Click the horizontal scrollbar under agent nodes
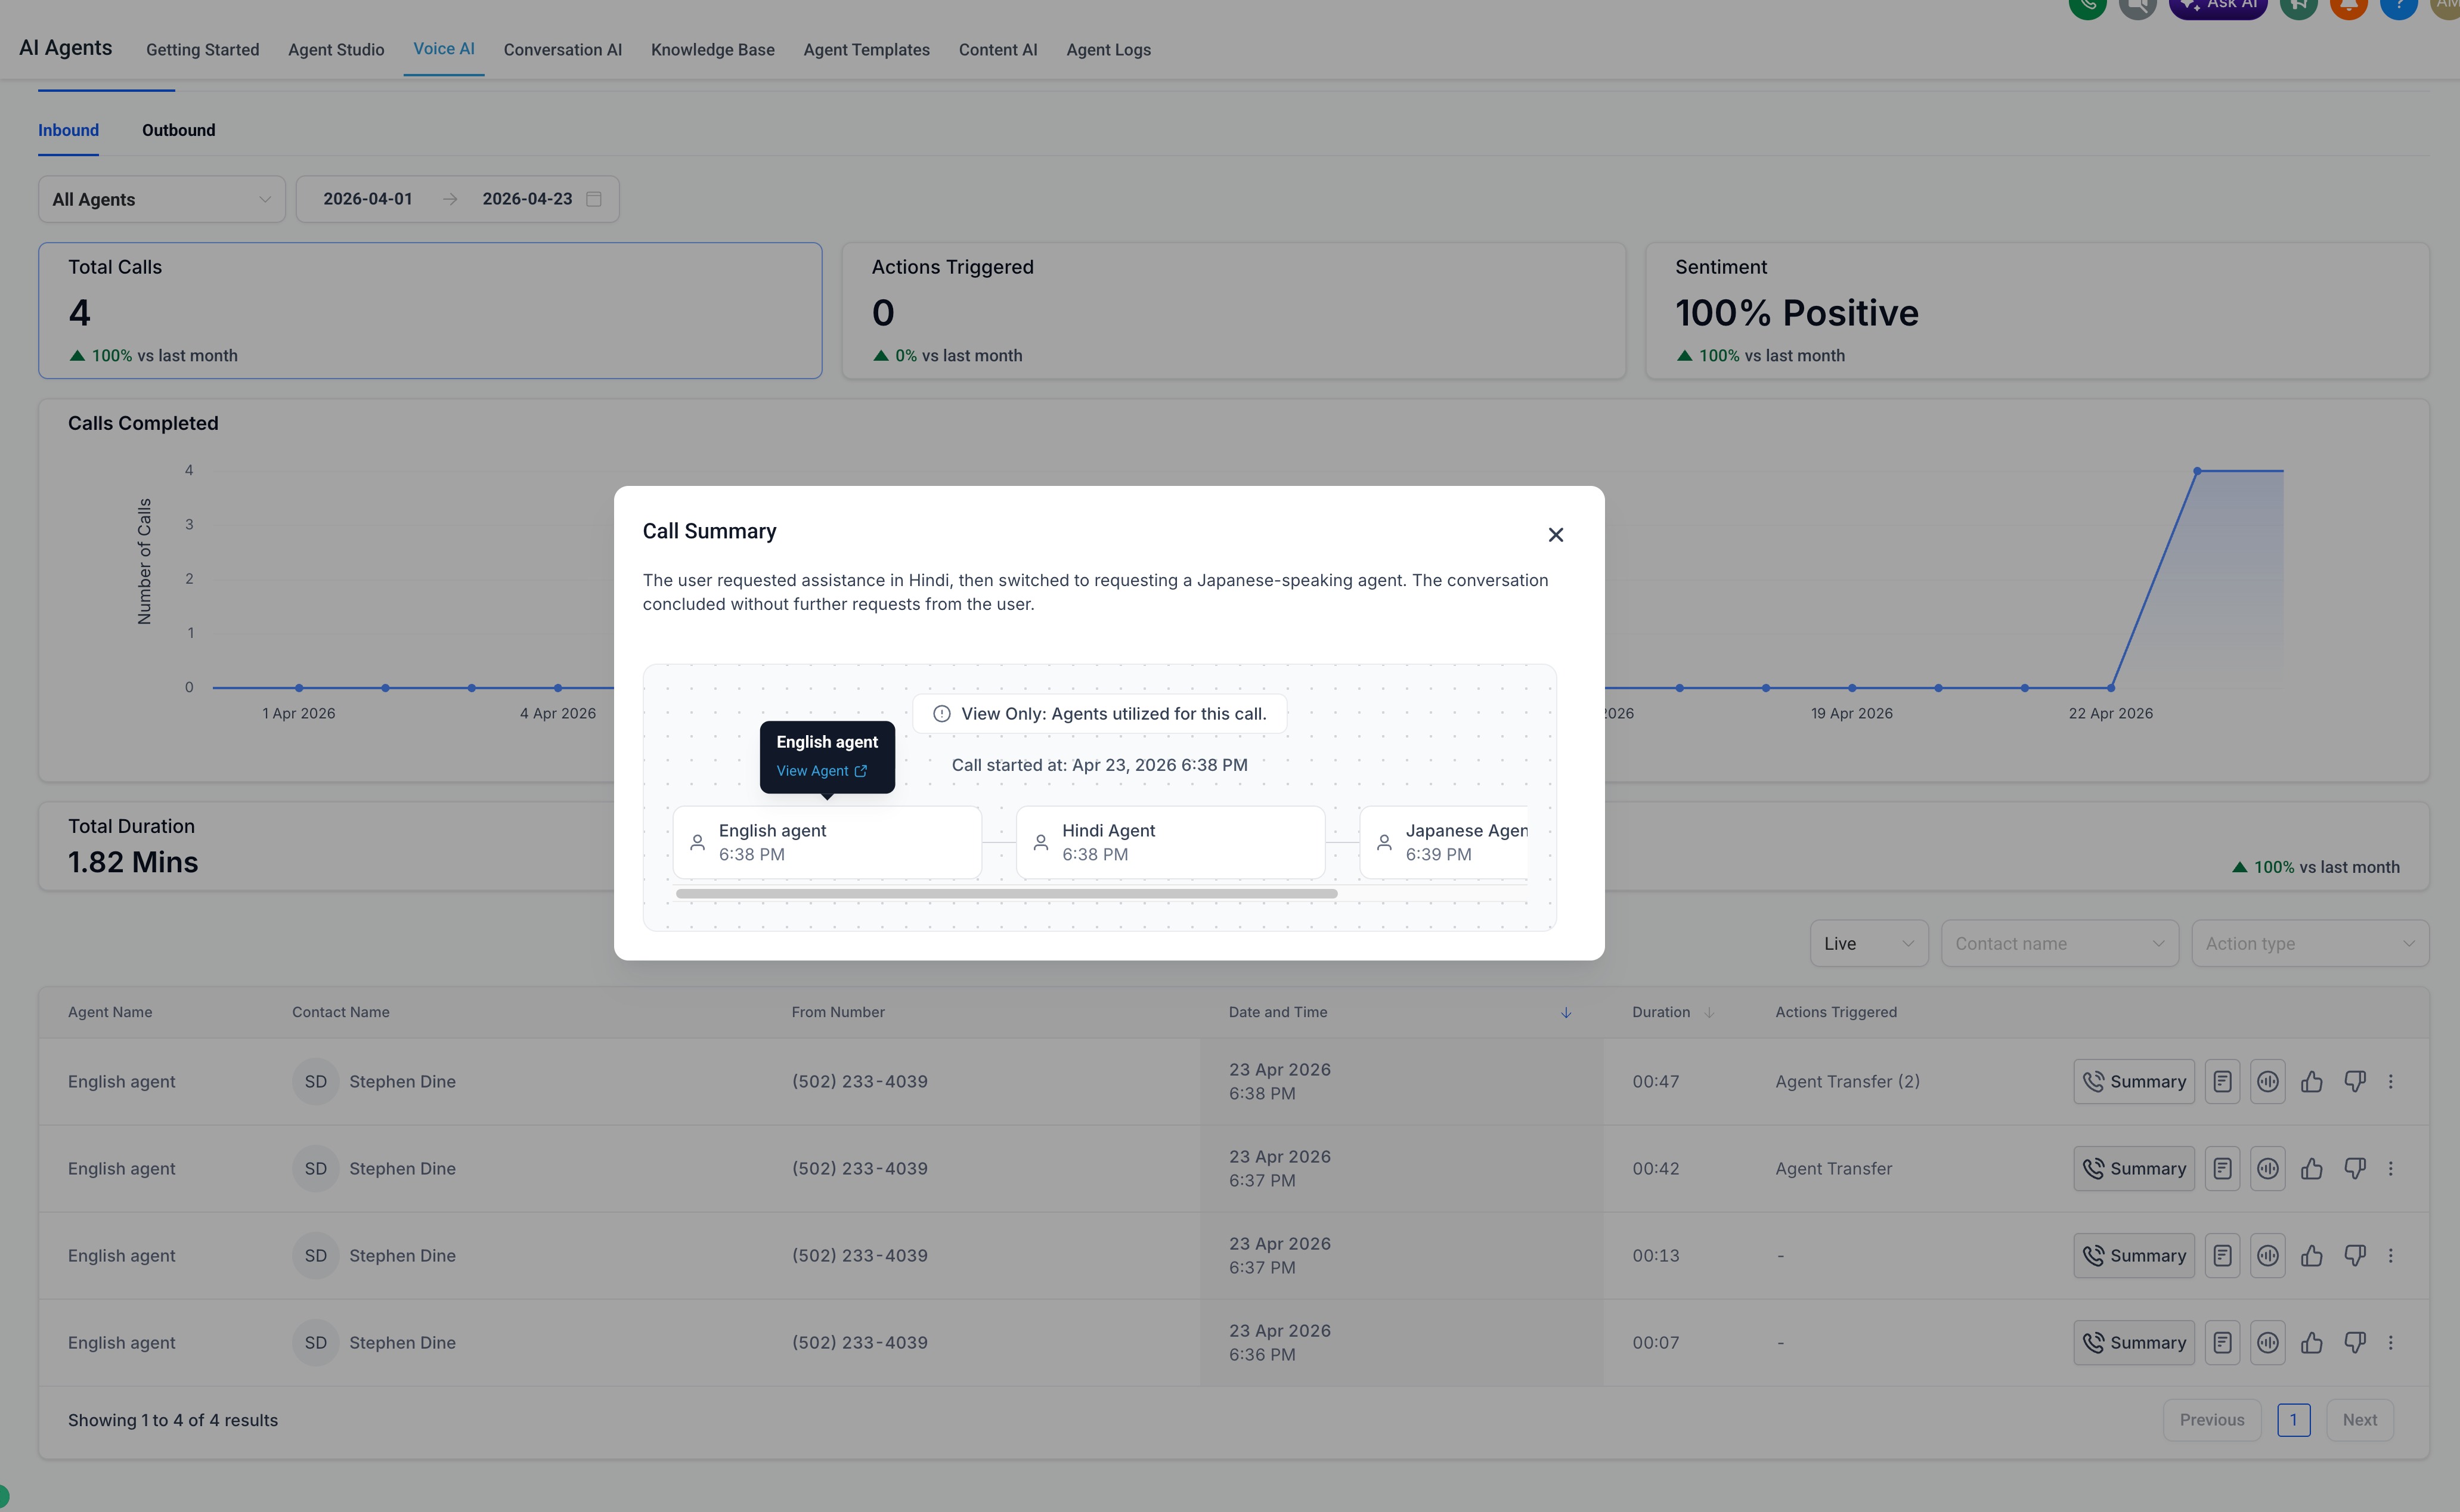 click(x=1006, y=893)
